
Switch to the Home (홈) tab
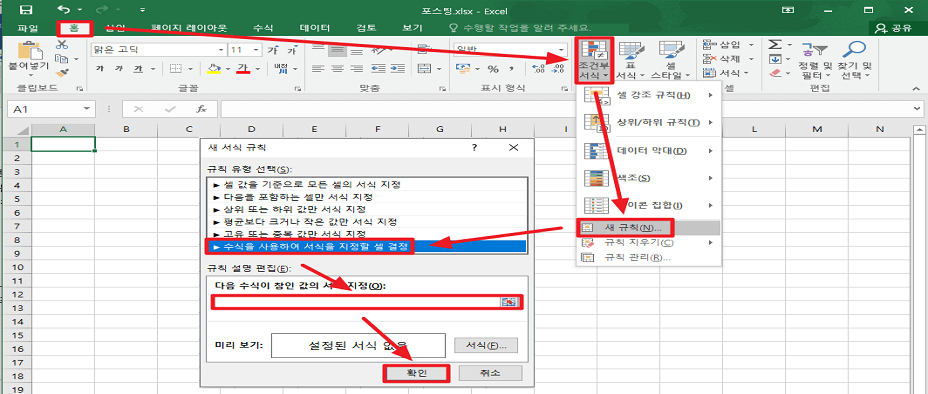tap(75, 28)
